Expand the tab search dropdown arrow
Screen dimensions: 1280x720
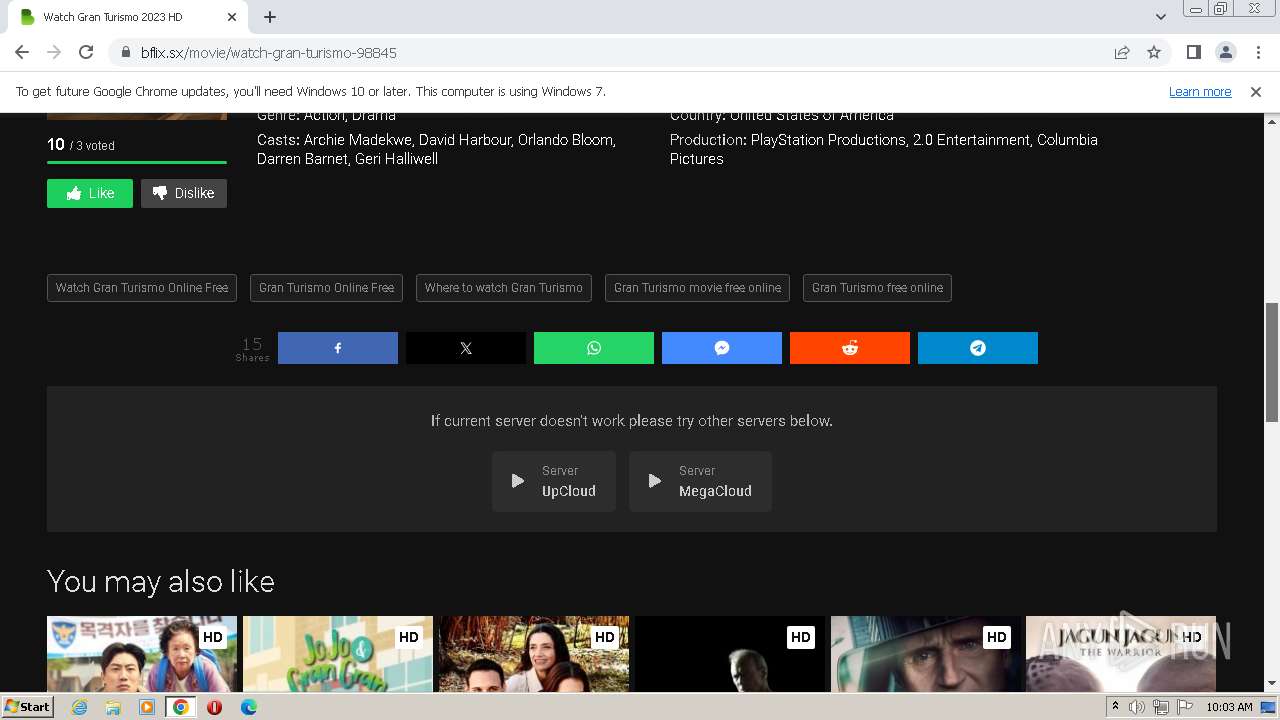[1161, 17]
